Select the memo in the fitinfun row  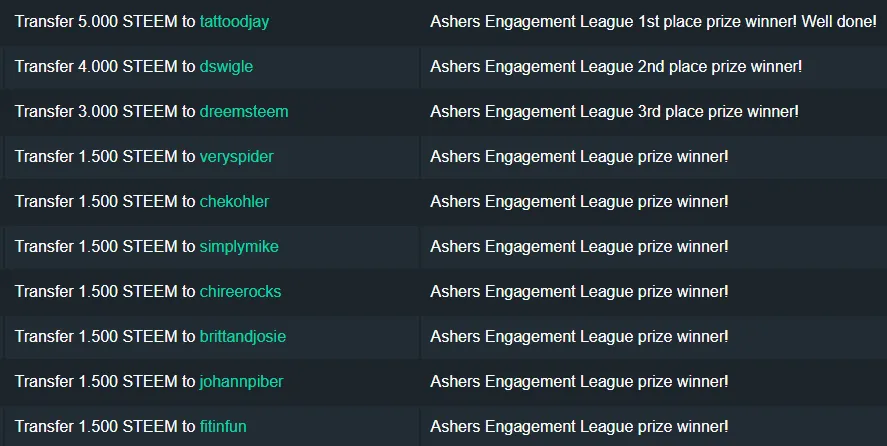coord(579,426)
